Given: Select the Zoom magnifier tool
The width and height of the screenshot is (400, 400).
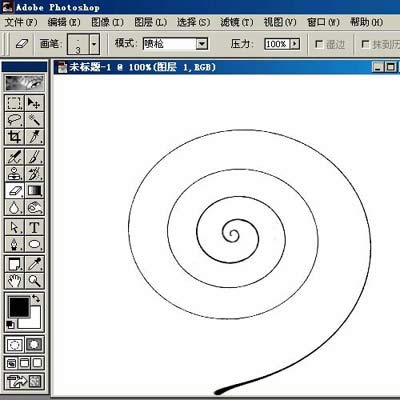Looking at the screenshot, I should click(34, 281).
